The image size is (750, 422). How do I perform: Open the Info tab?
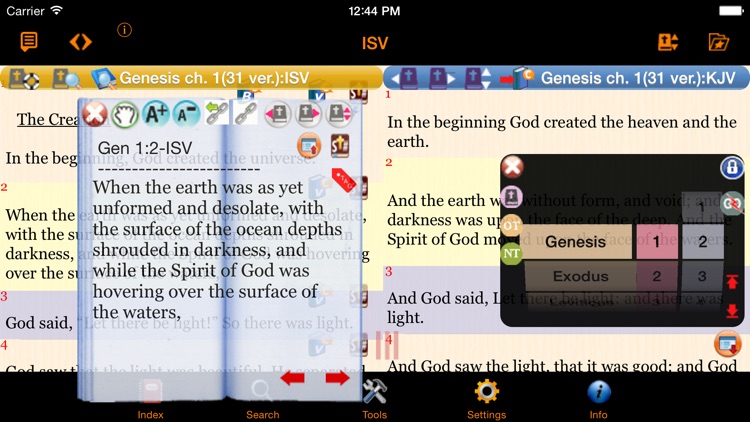pos(598,398)
